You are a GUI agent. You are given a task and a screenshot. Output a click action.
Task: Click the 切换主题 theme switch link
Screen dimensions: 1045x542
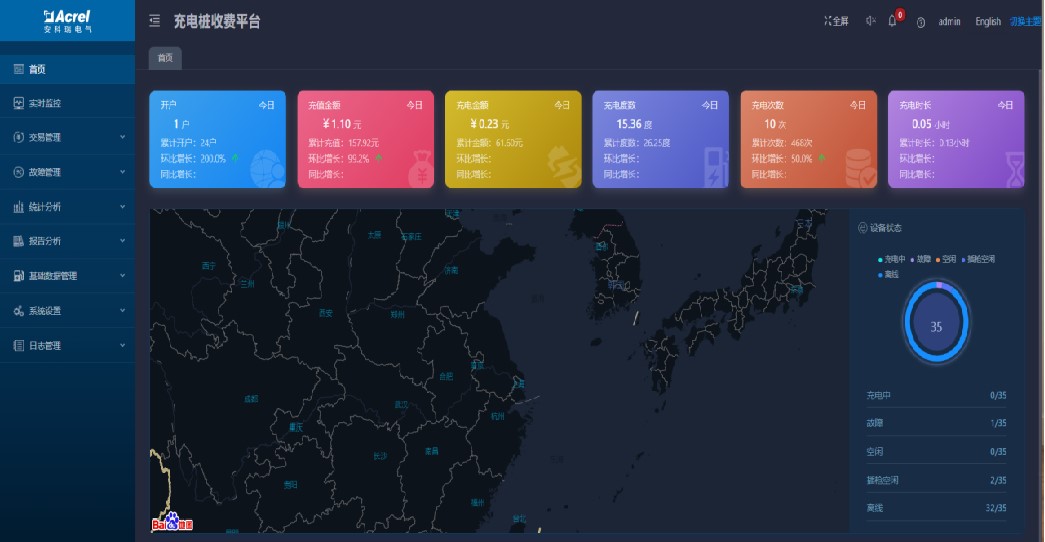(1025, 21)
